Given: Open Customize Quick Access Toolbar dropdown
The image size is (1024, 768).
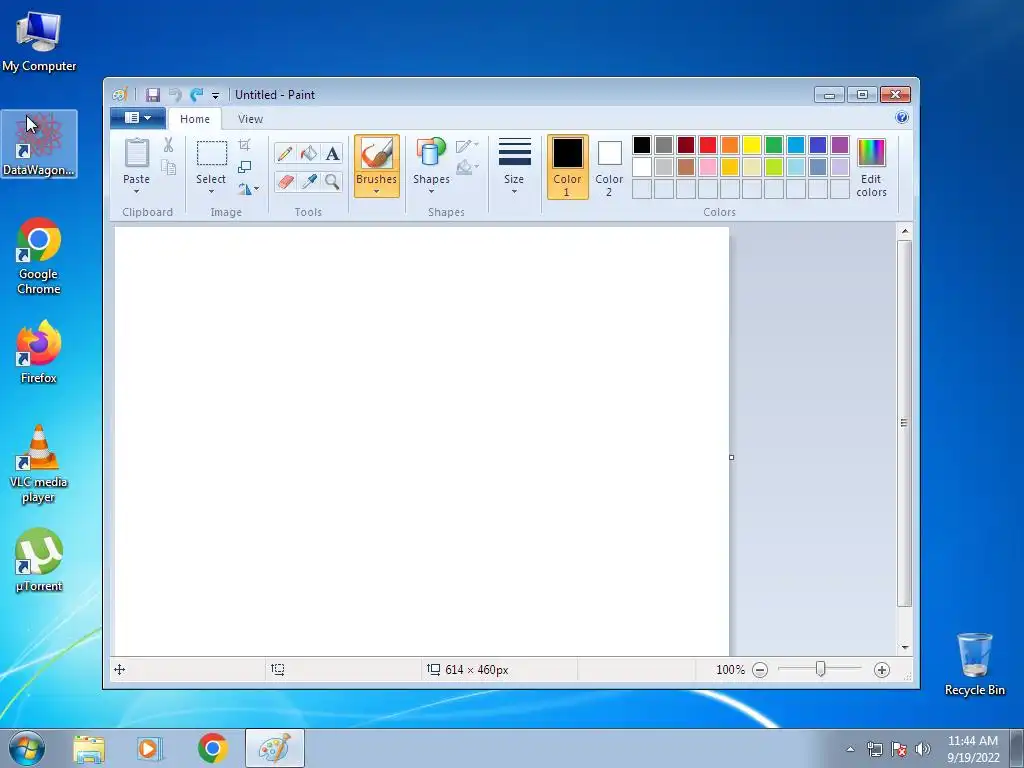Looking at the screenshot, I should pos(216,95).
